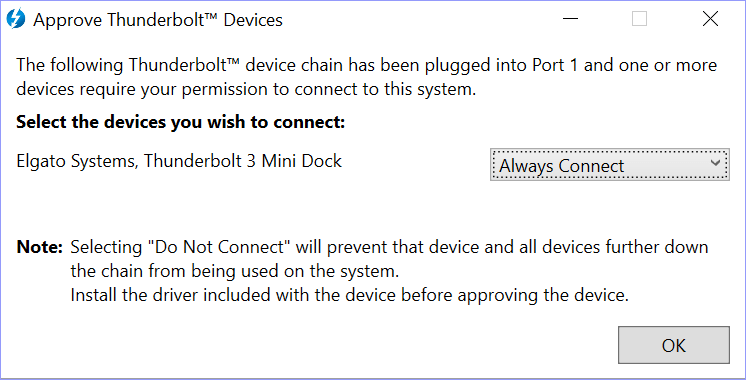Open the Always Connect dropdown
The height and width of the screenshot is (380, 746).
(x=609, y=165)
